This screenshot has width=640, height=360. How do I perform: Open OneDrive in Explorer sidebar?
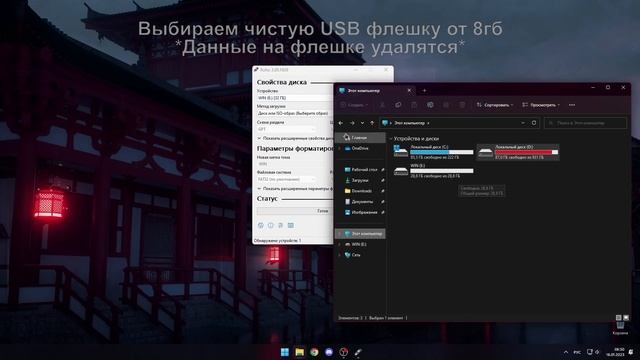360,148
